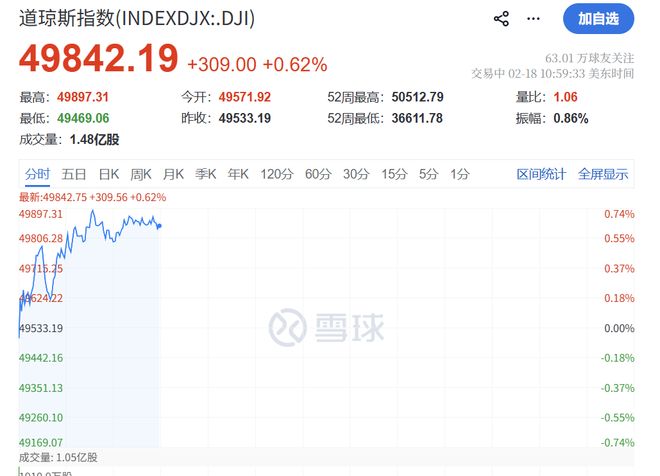Open the 1分 interval tab

459,174
